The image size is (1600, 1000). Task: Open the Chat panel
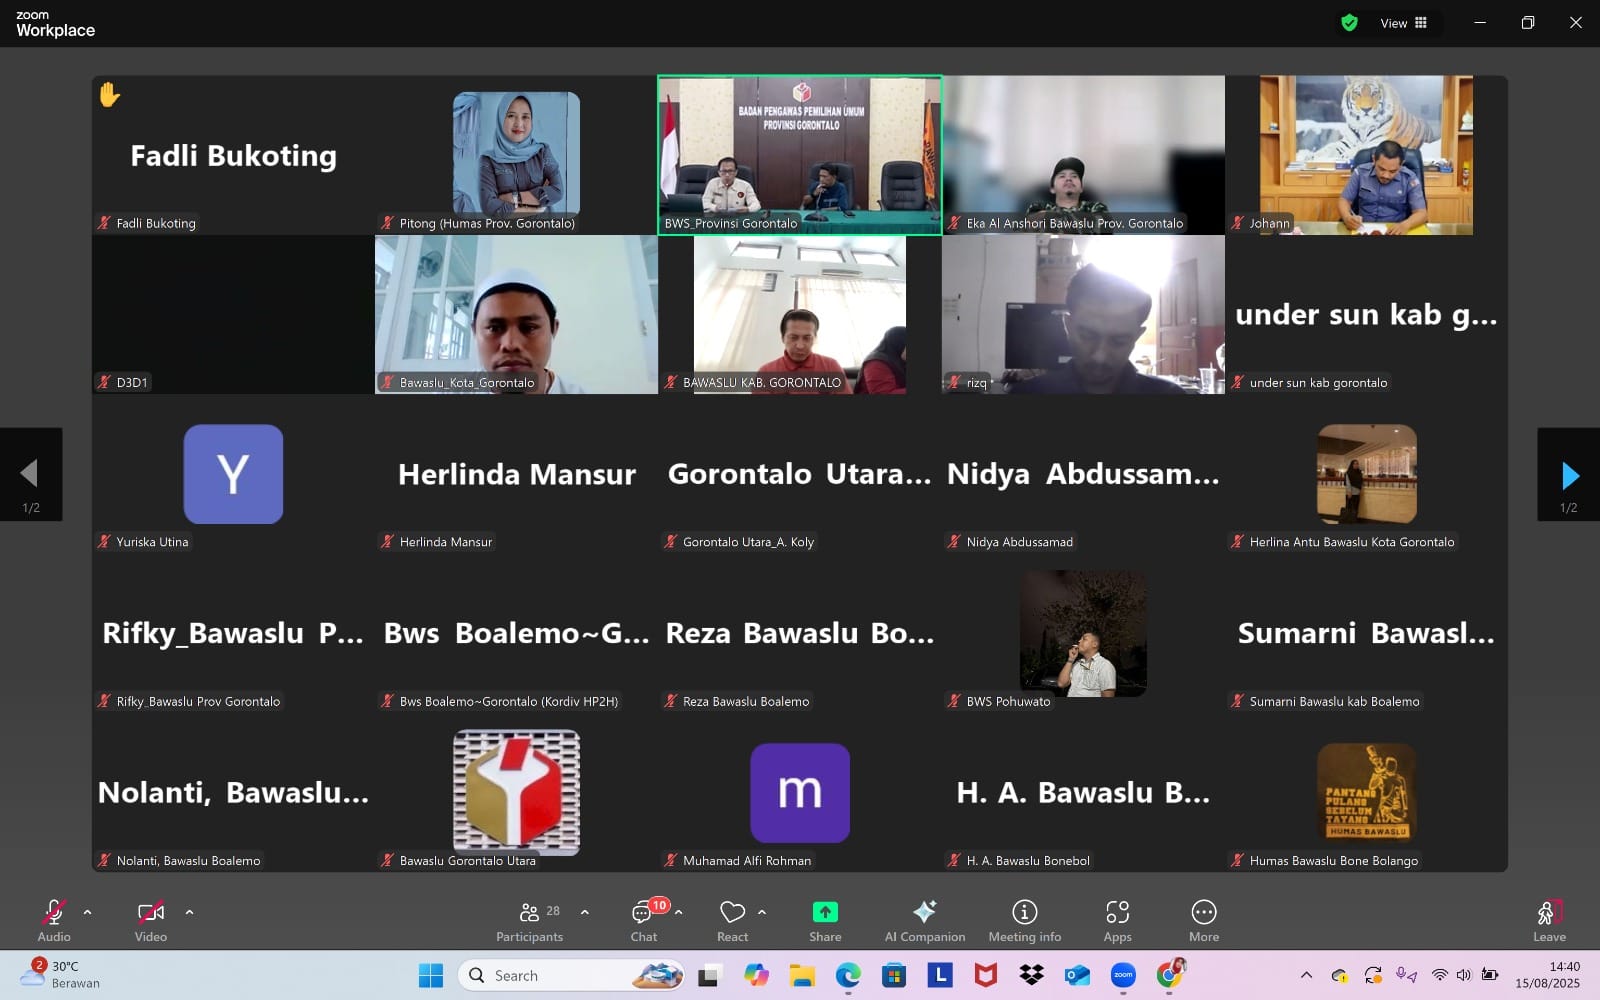644,920
